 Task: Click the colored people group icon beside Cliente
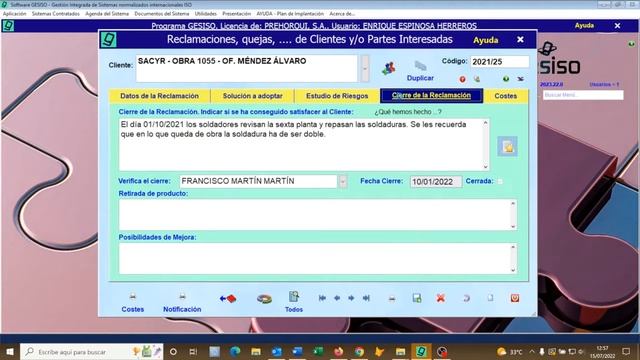click(x=389, y=68)
